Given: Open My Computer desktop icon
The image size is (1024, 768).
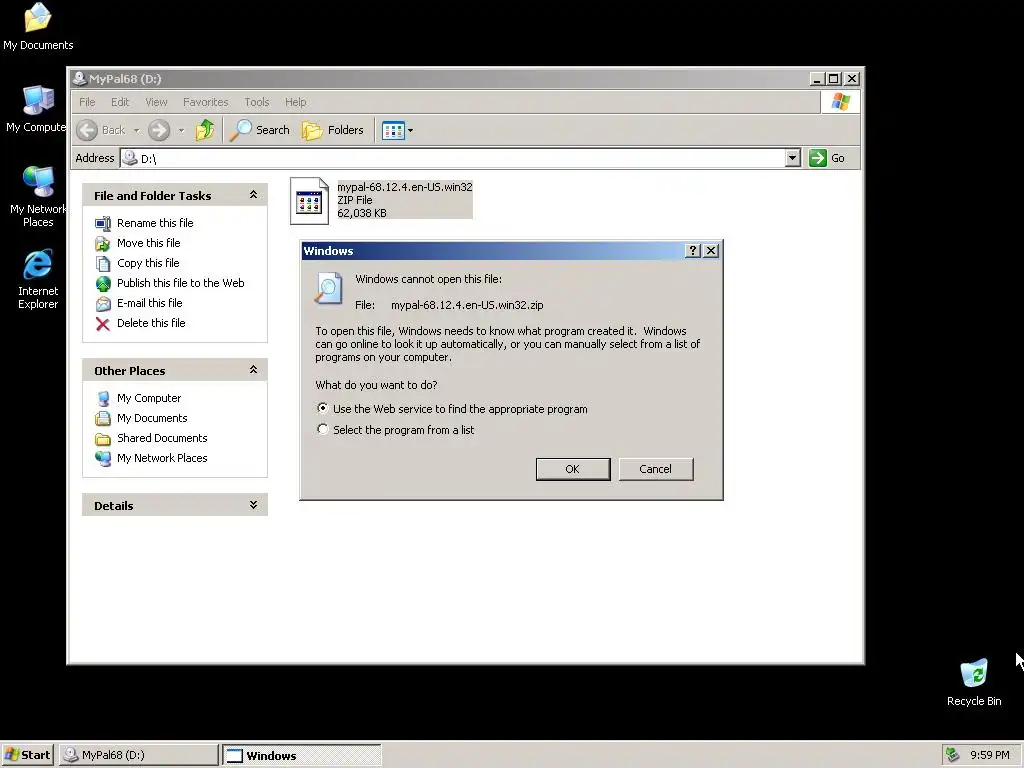Looking at the screenshot, I should click(37, 108).
